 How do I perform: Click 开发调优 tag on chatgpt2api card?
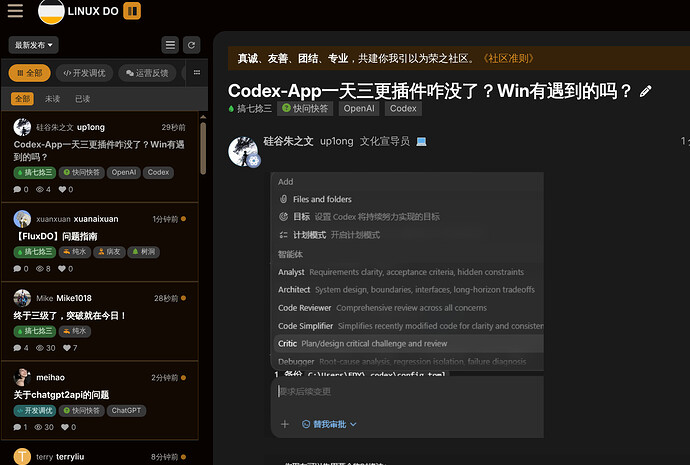tap(35, 410)
